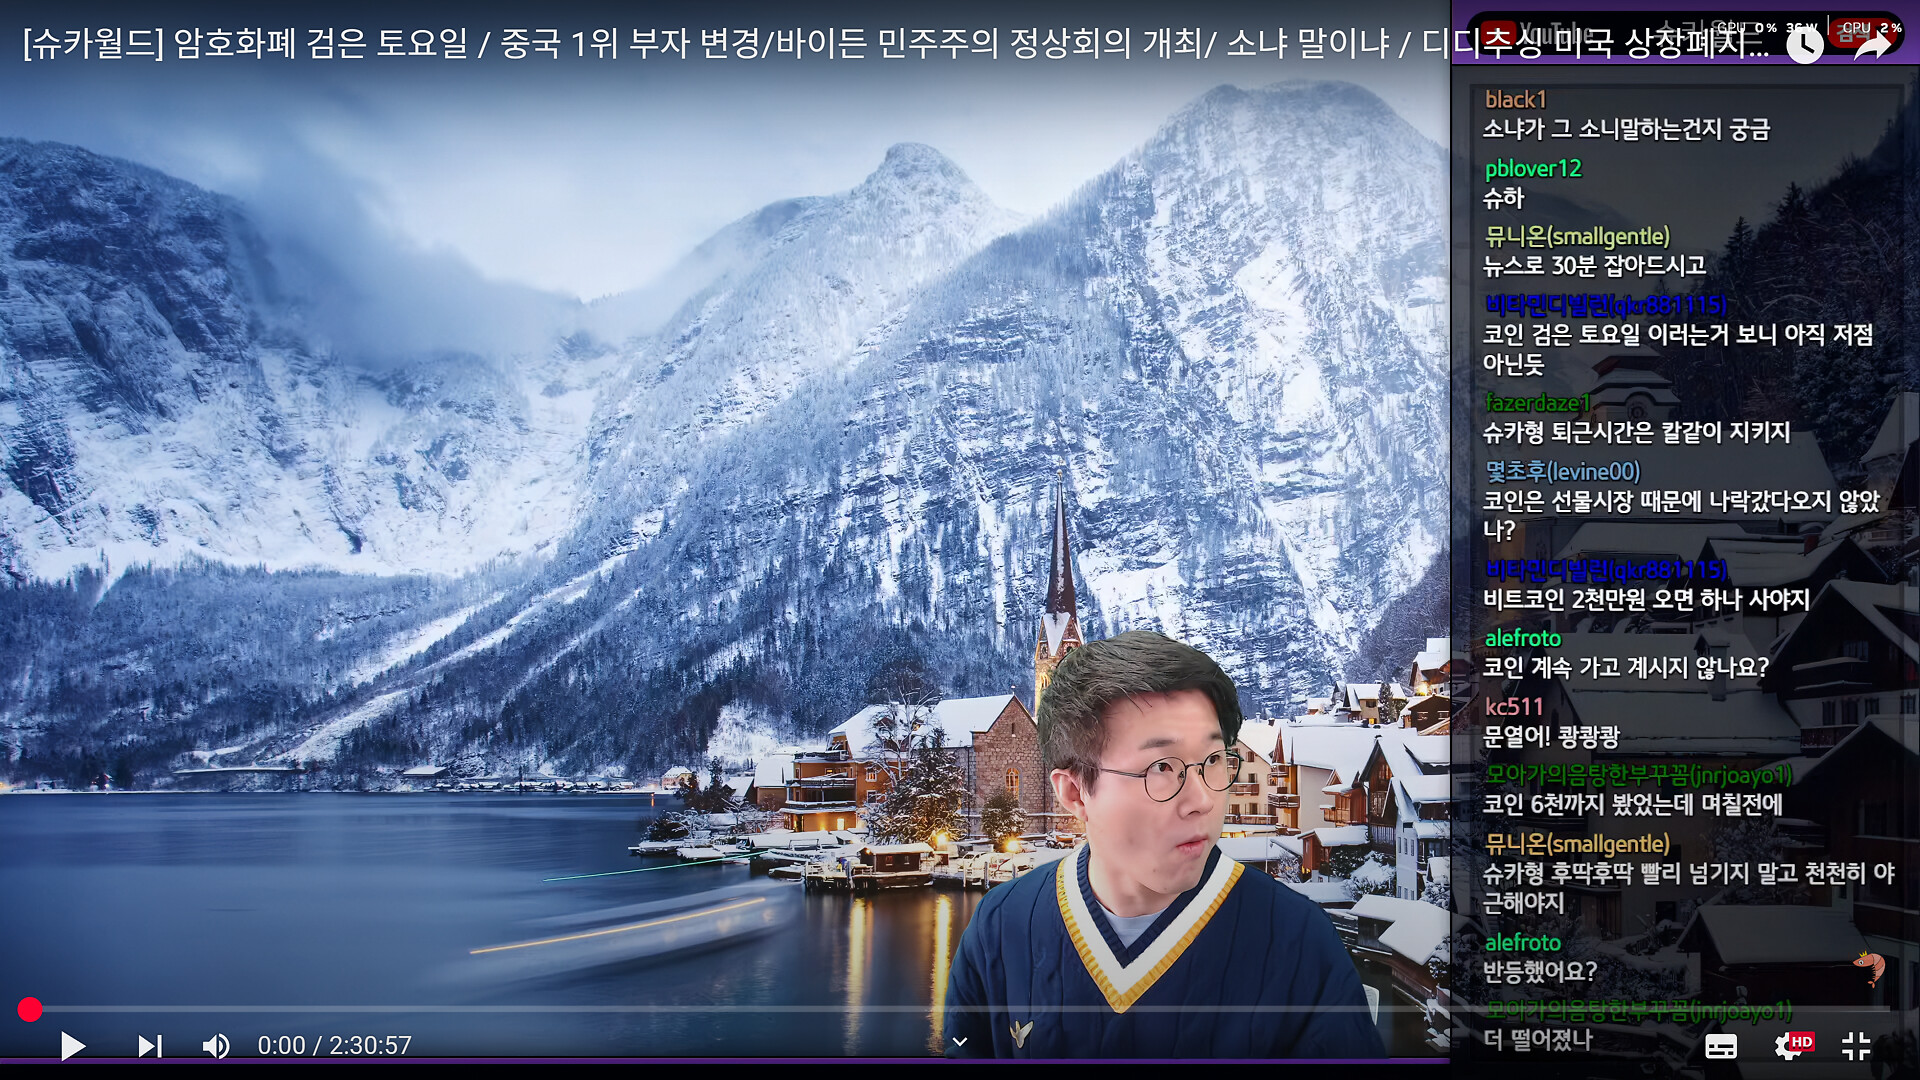The image size is (1920, 1080).
Task: Click chat username kc511
Action: [x=1513, y=707]
